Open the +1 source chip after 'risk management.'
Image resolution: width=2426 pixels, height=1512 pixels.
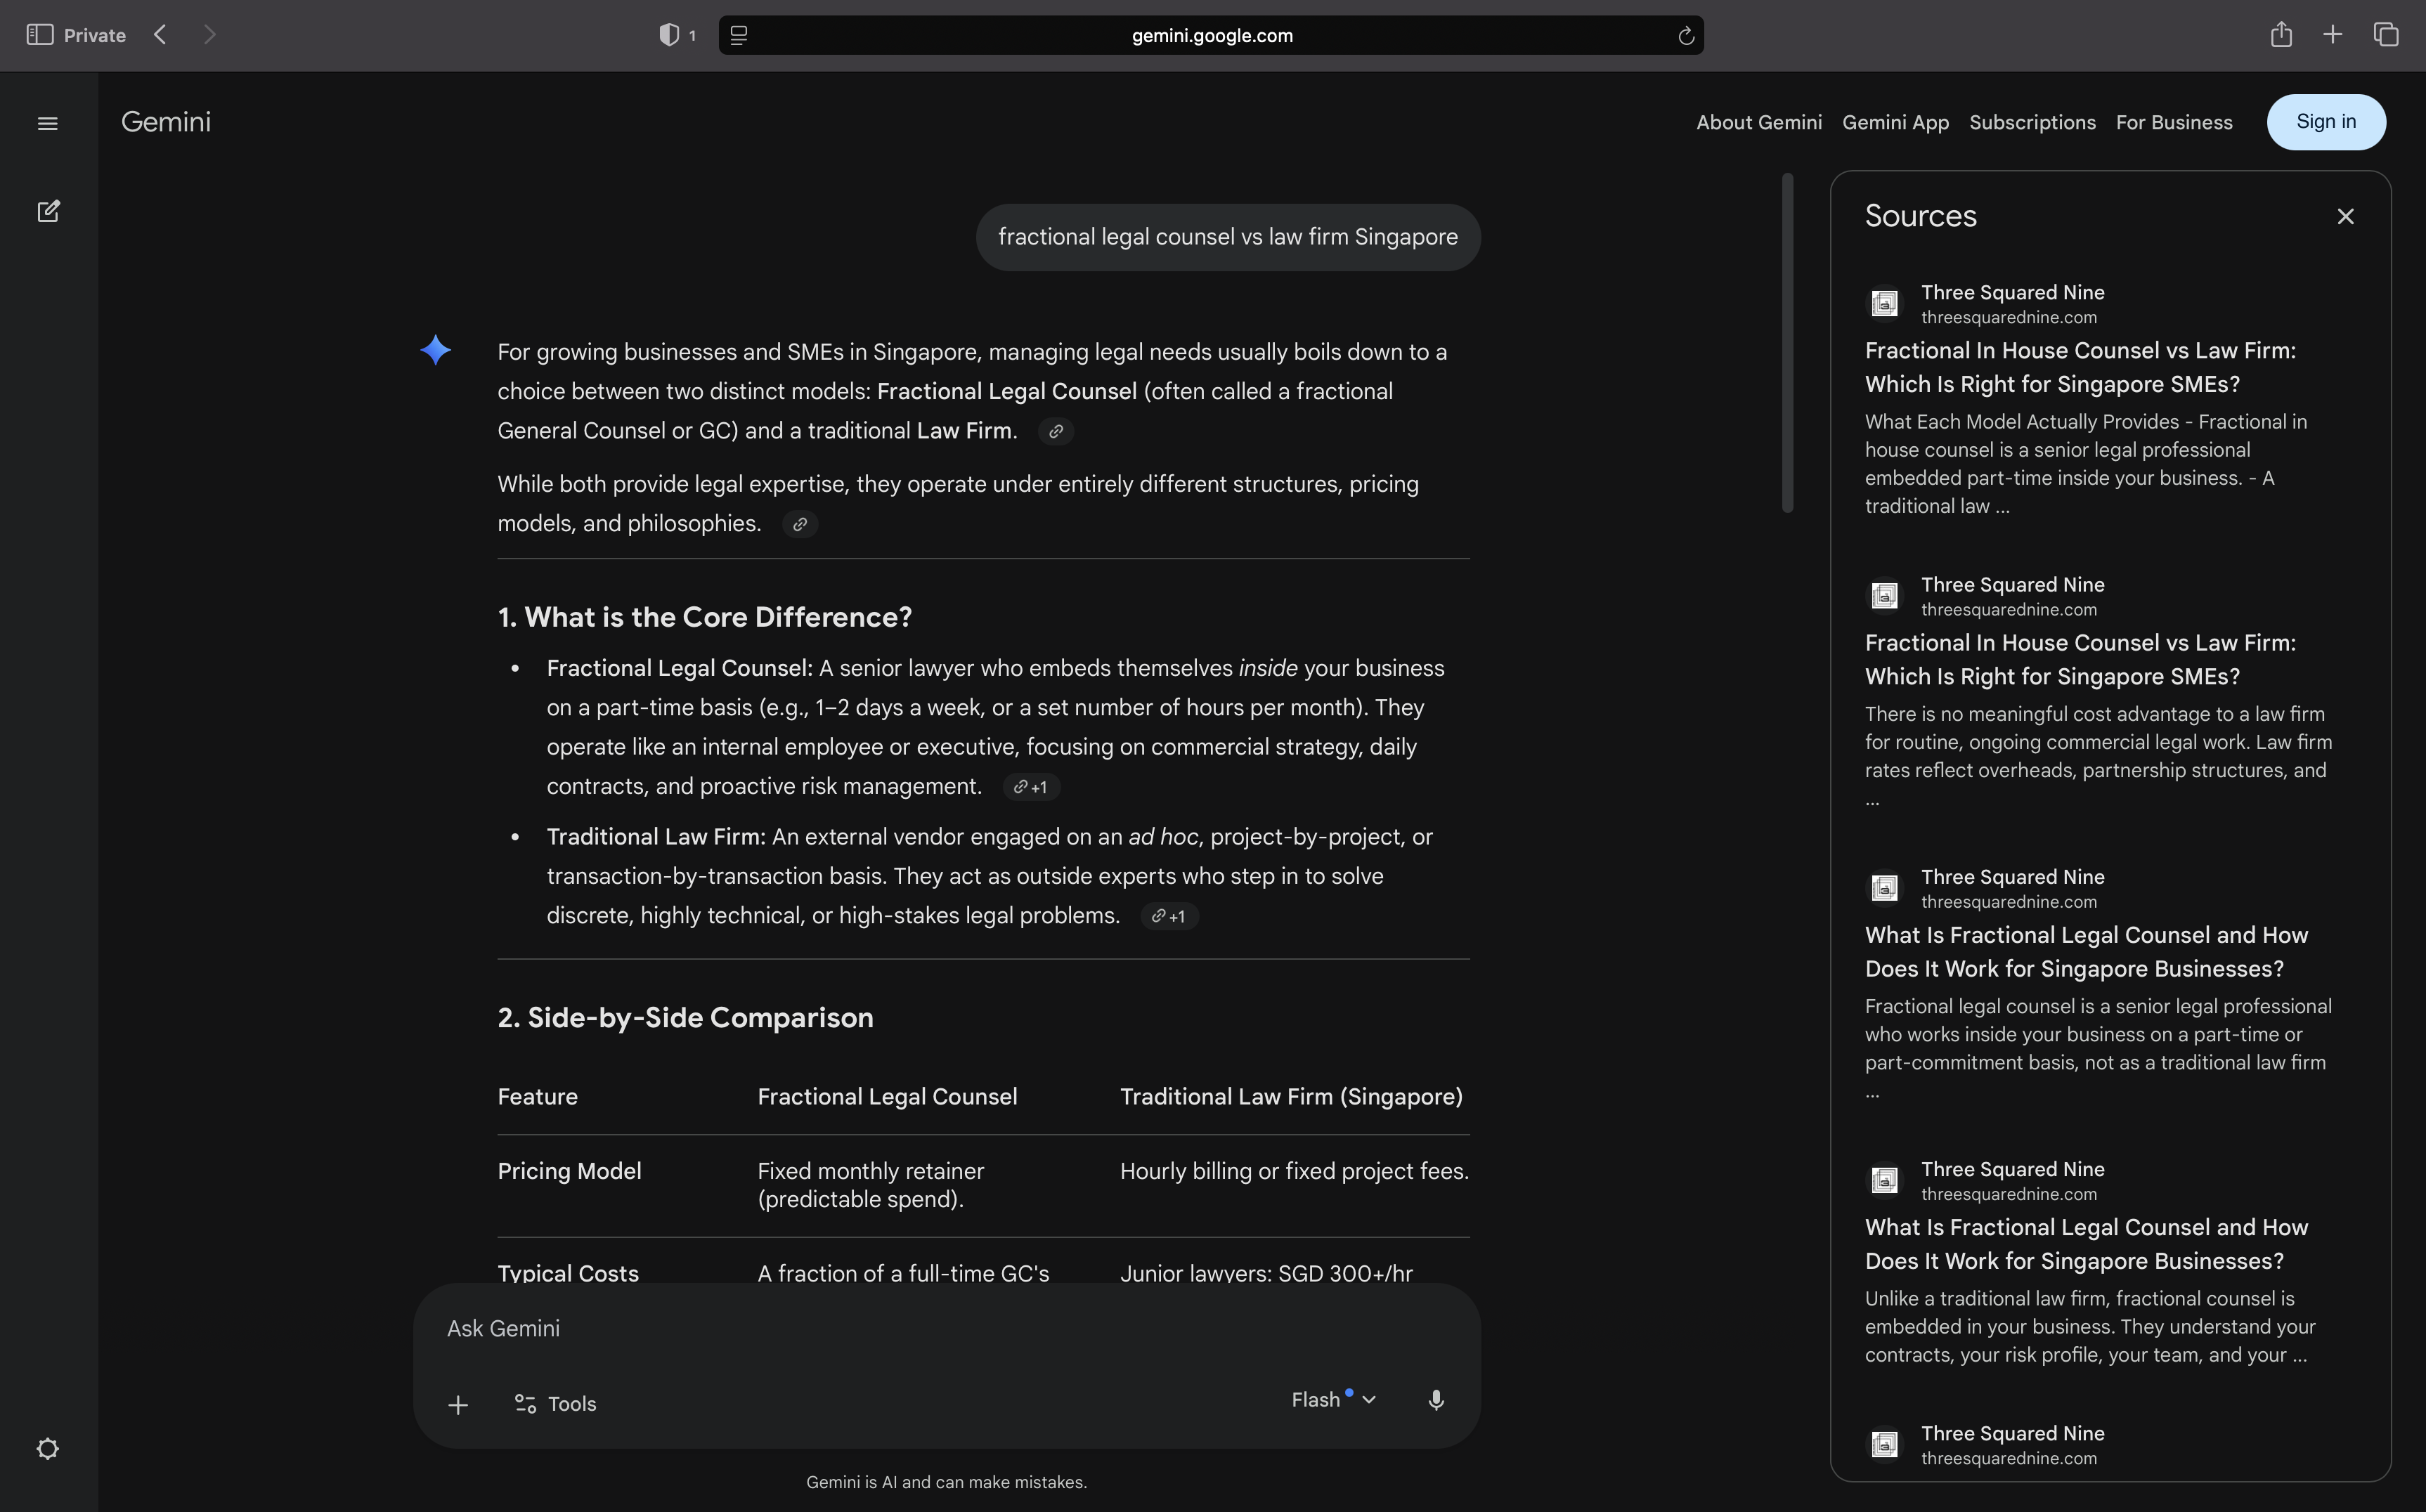click(x=1030, y=787)
